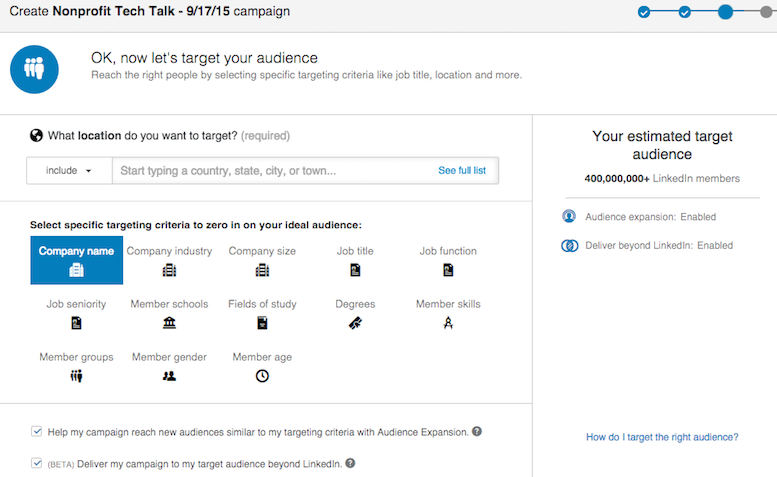777x477 pixels.
Task: Click the final gray progress step
Action: click(766, 12)
